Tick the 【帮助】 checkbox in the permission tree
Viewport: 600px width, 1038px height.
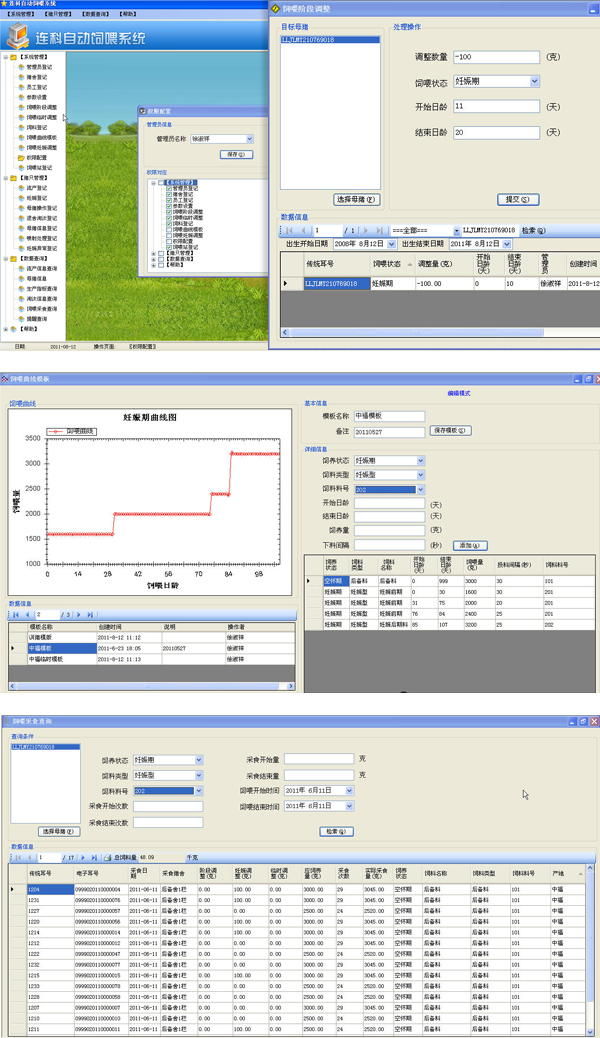tap(161, 264)
